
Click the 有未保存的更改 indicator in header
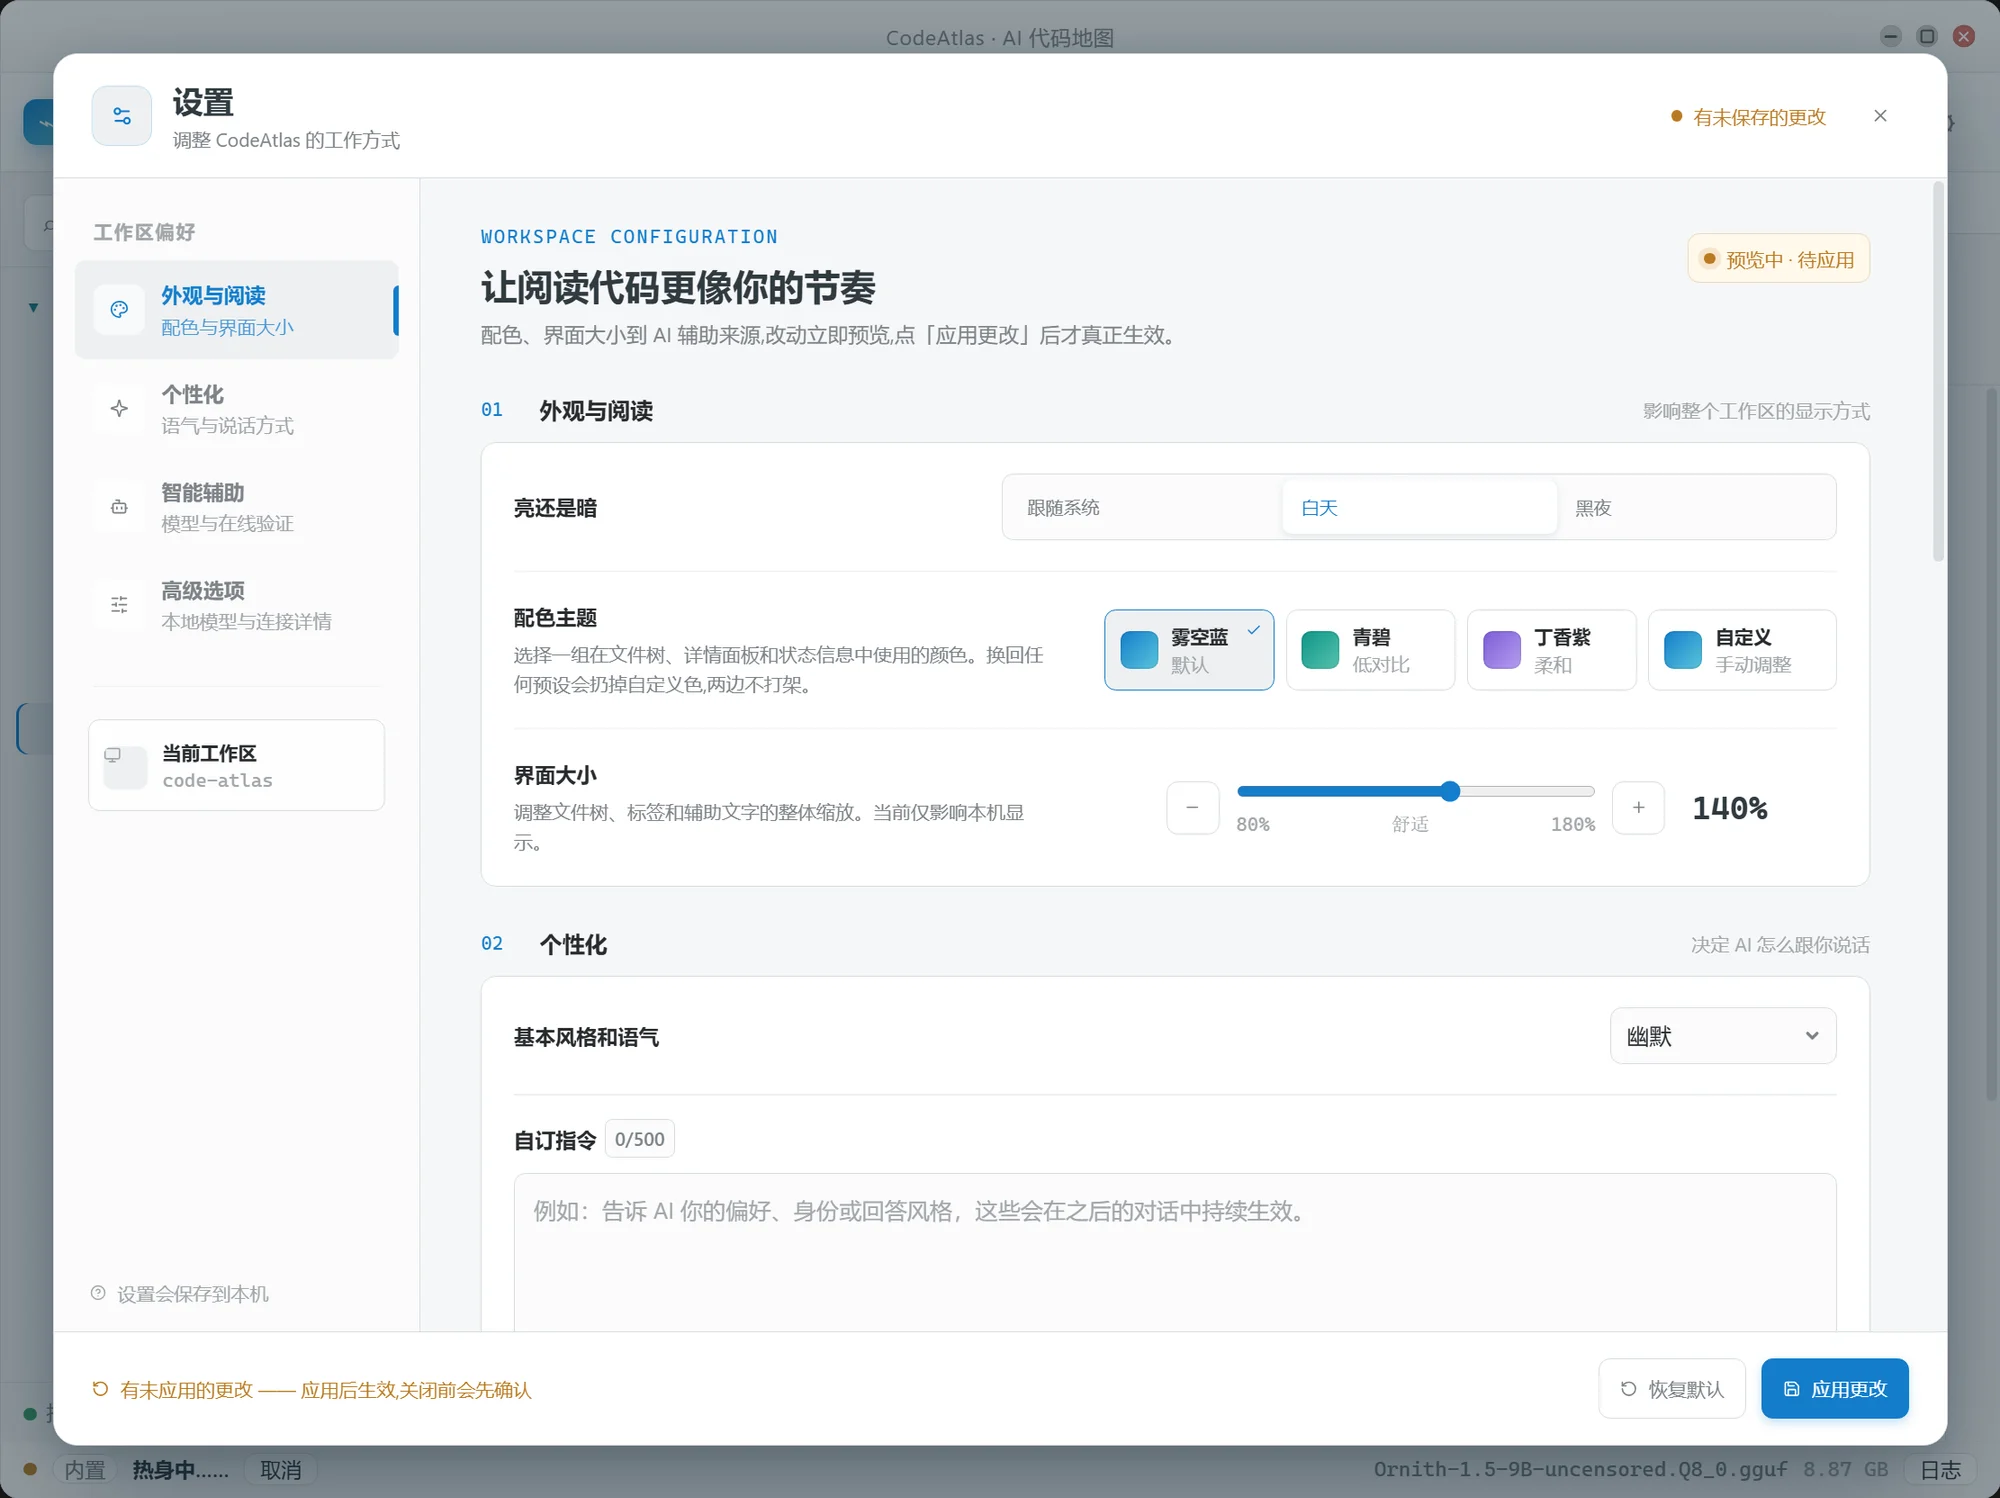(x=1749, y=117)
